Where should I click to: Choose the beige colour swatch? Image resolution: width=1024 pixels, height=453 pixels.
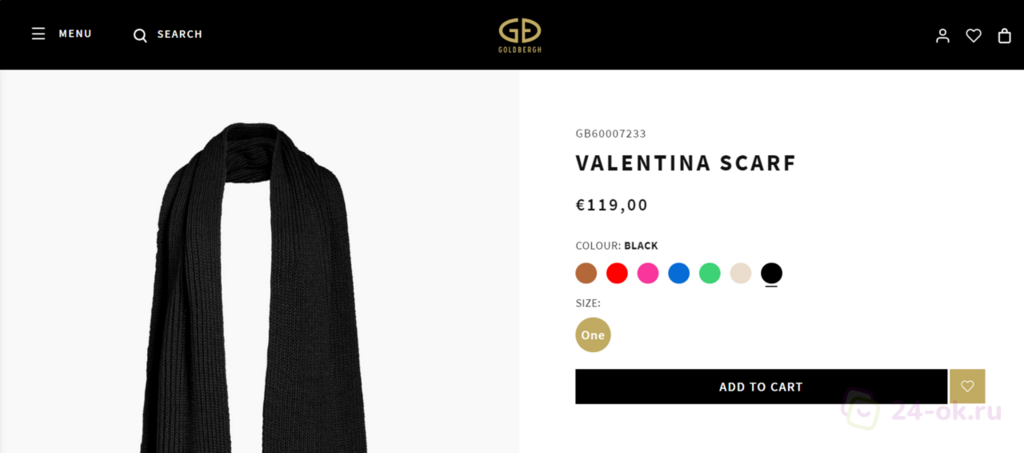click(x=741, y=273)
